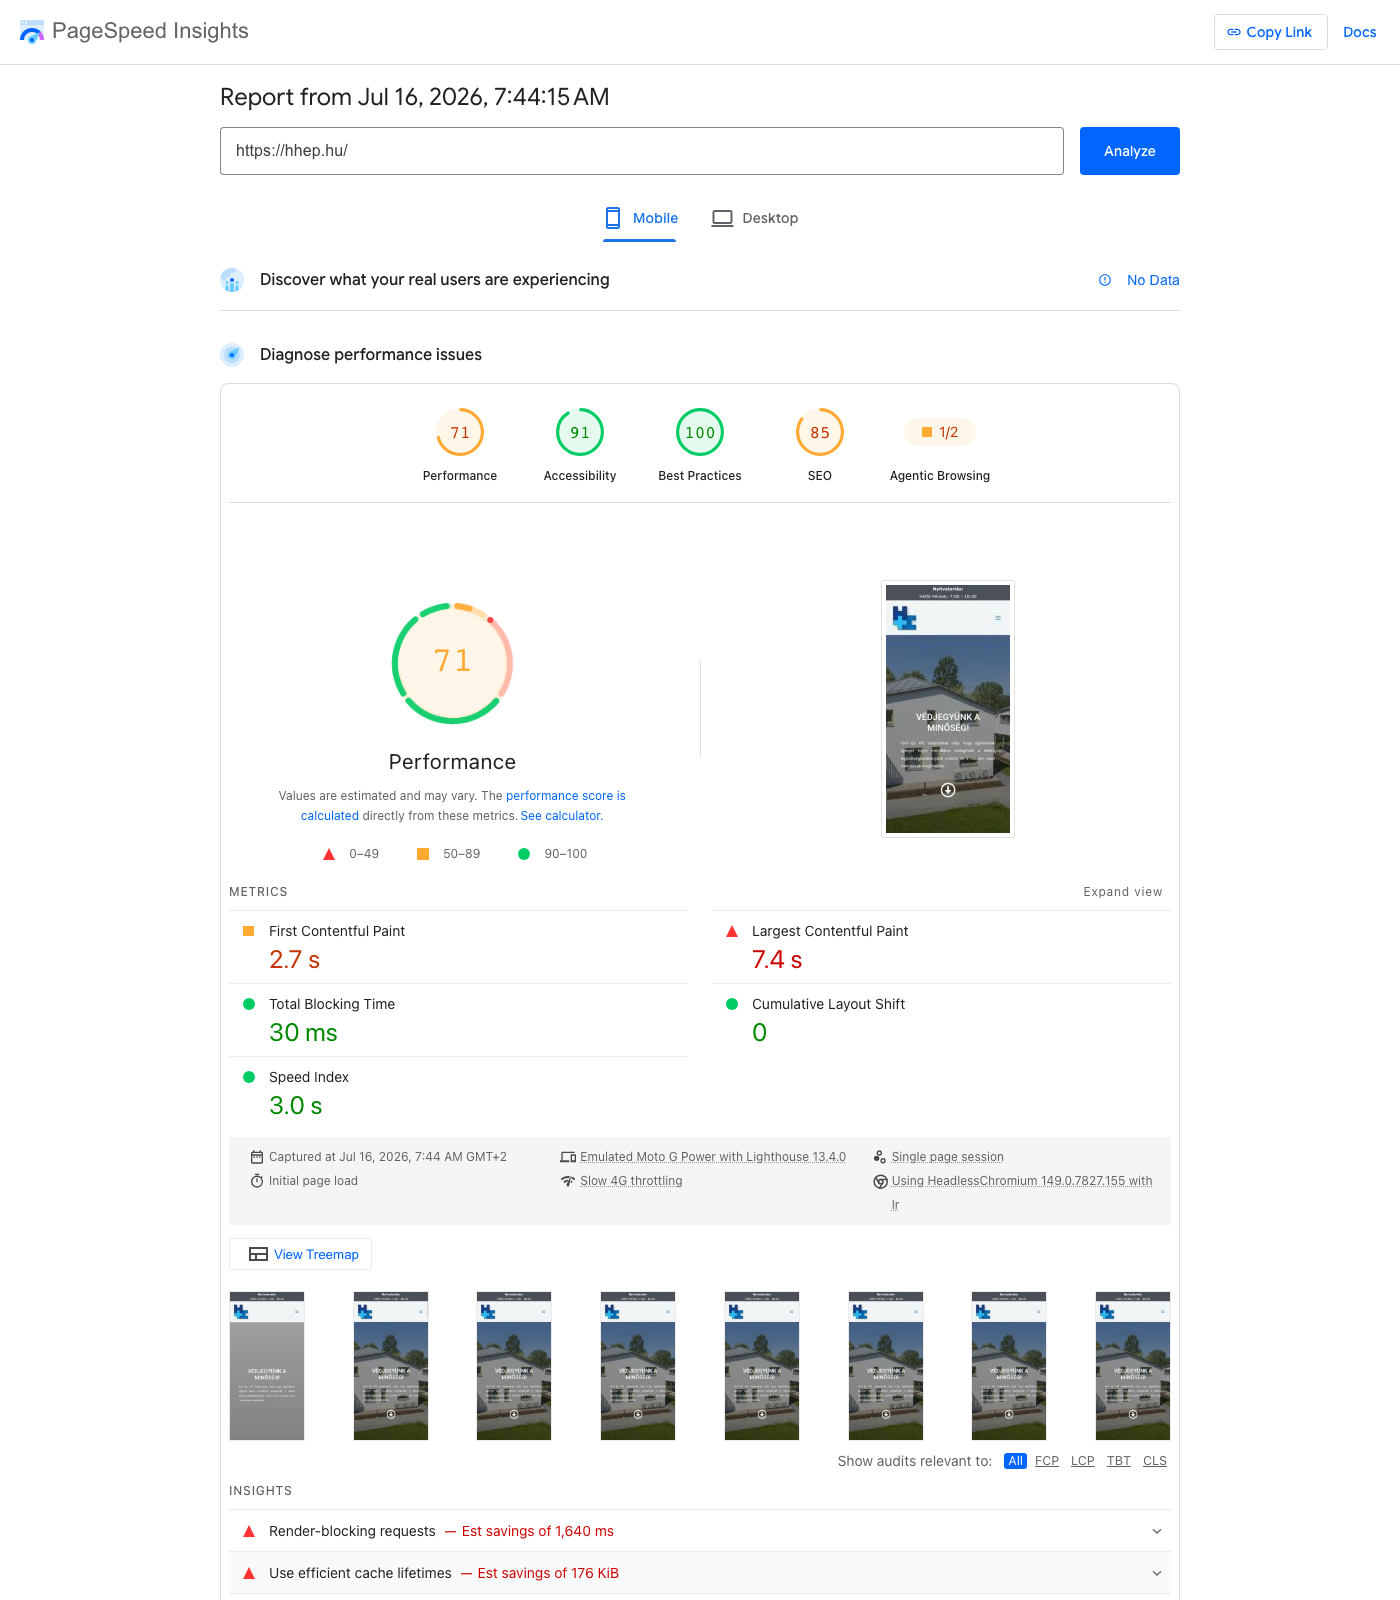Switch to the Desktop tab
The width and height of the screenshot is (1400, 1600).
point(755,218)
